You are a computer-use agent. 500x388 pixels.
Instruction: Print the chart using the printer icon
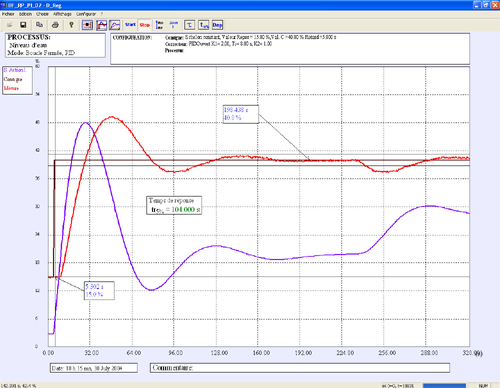(55, 25)
